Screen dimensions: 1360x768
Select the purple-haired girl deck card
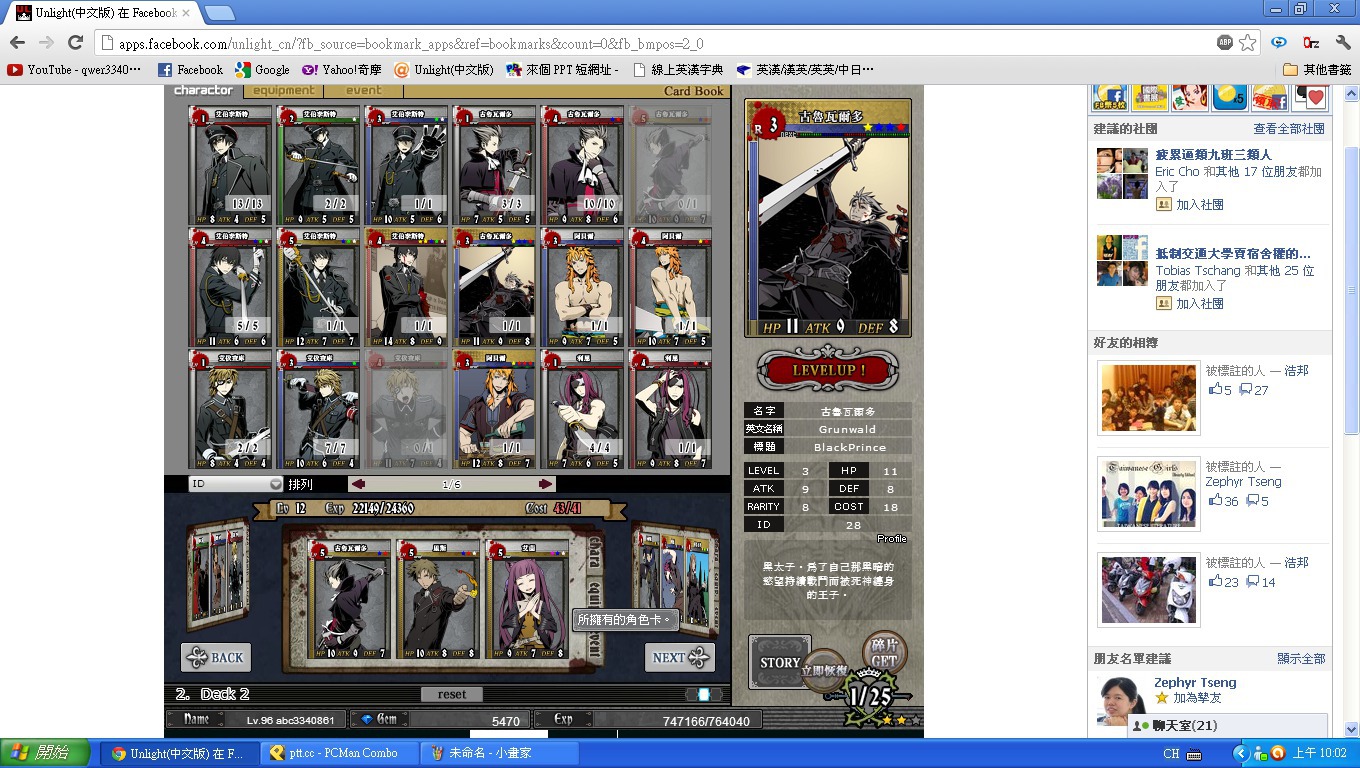[x=526, y=601]
